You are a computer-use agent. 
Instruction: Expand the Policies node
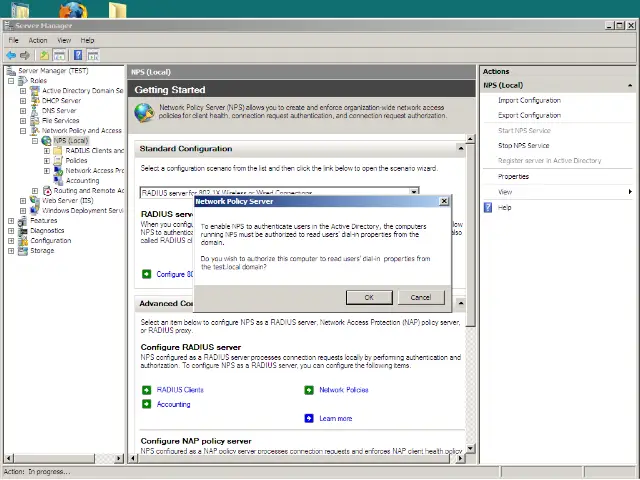[x=47, y=161]
